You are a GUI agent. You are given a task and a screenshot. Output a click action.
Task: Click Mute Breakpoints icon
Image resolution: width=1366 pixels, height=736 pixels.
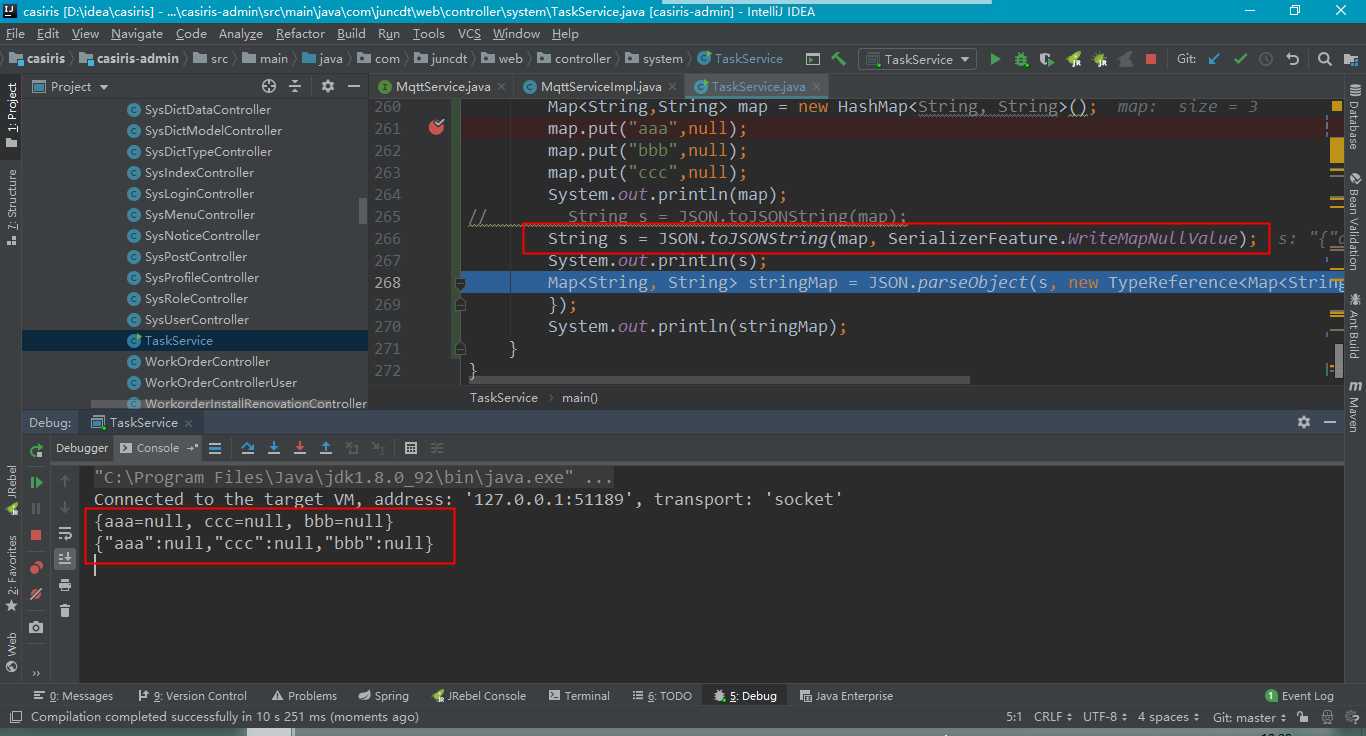coord(37,593)
